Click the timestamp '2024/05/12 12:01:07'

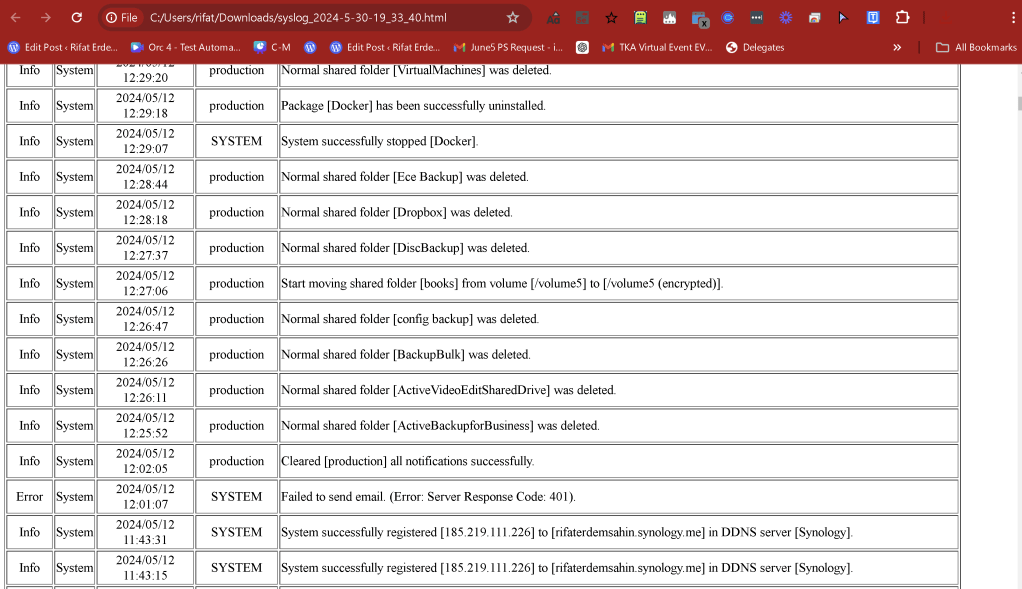click(145, 496)
